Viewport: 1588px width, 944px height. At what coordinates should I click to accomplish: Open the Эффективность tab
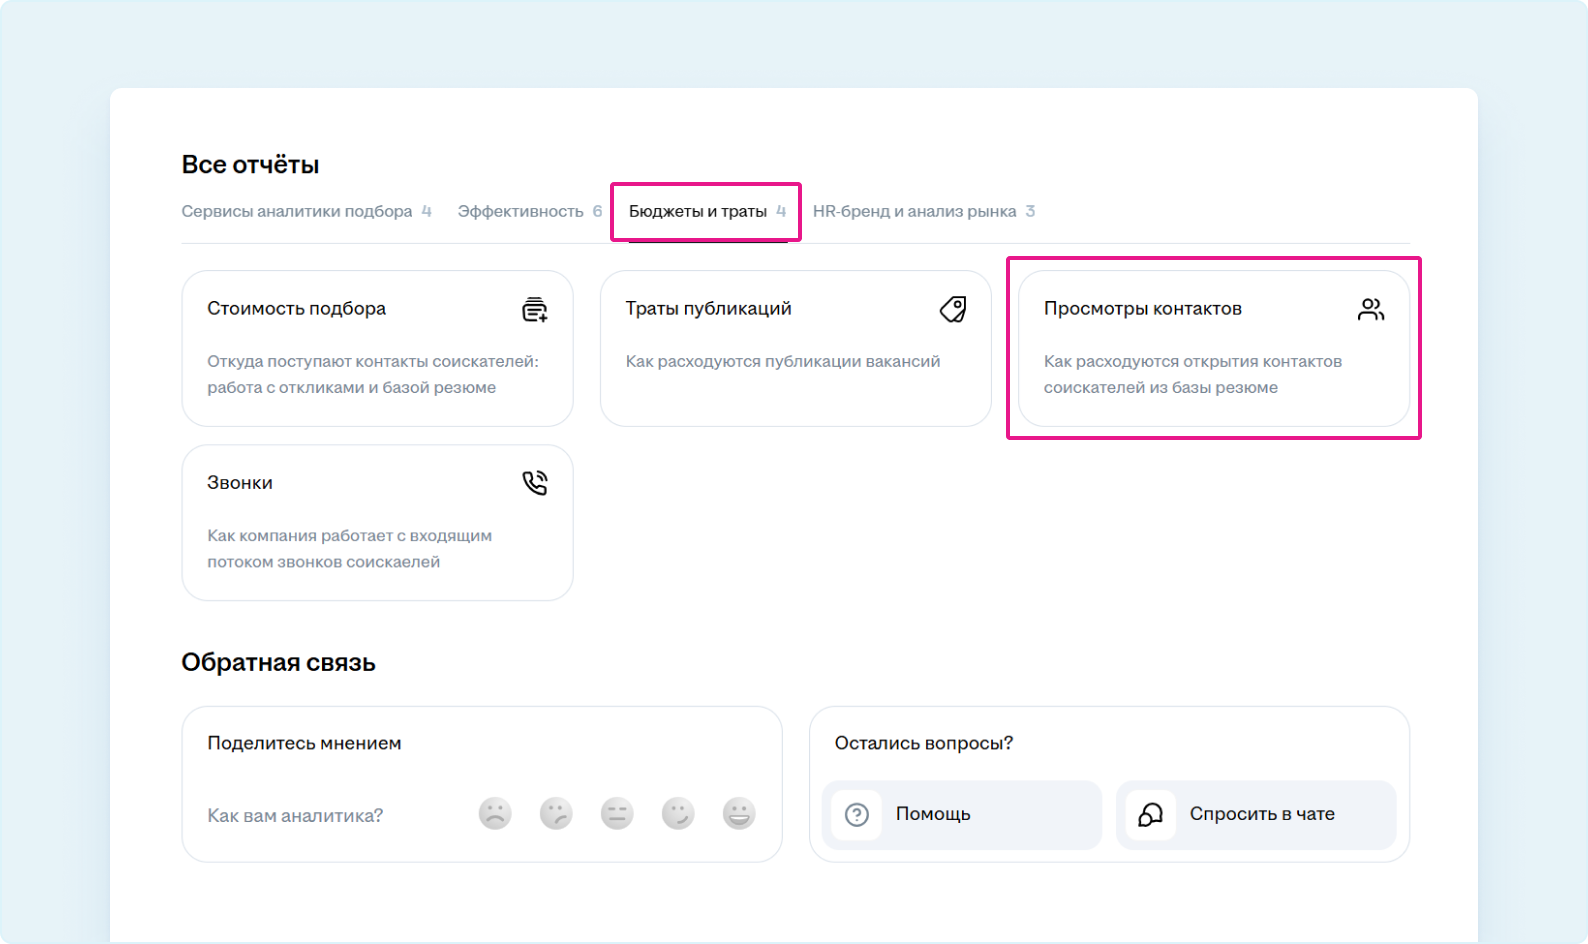pos(521,211)
